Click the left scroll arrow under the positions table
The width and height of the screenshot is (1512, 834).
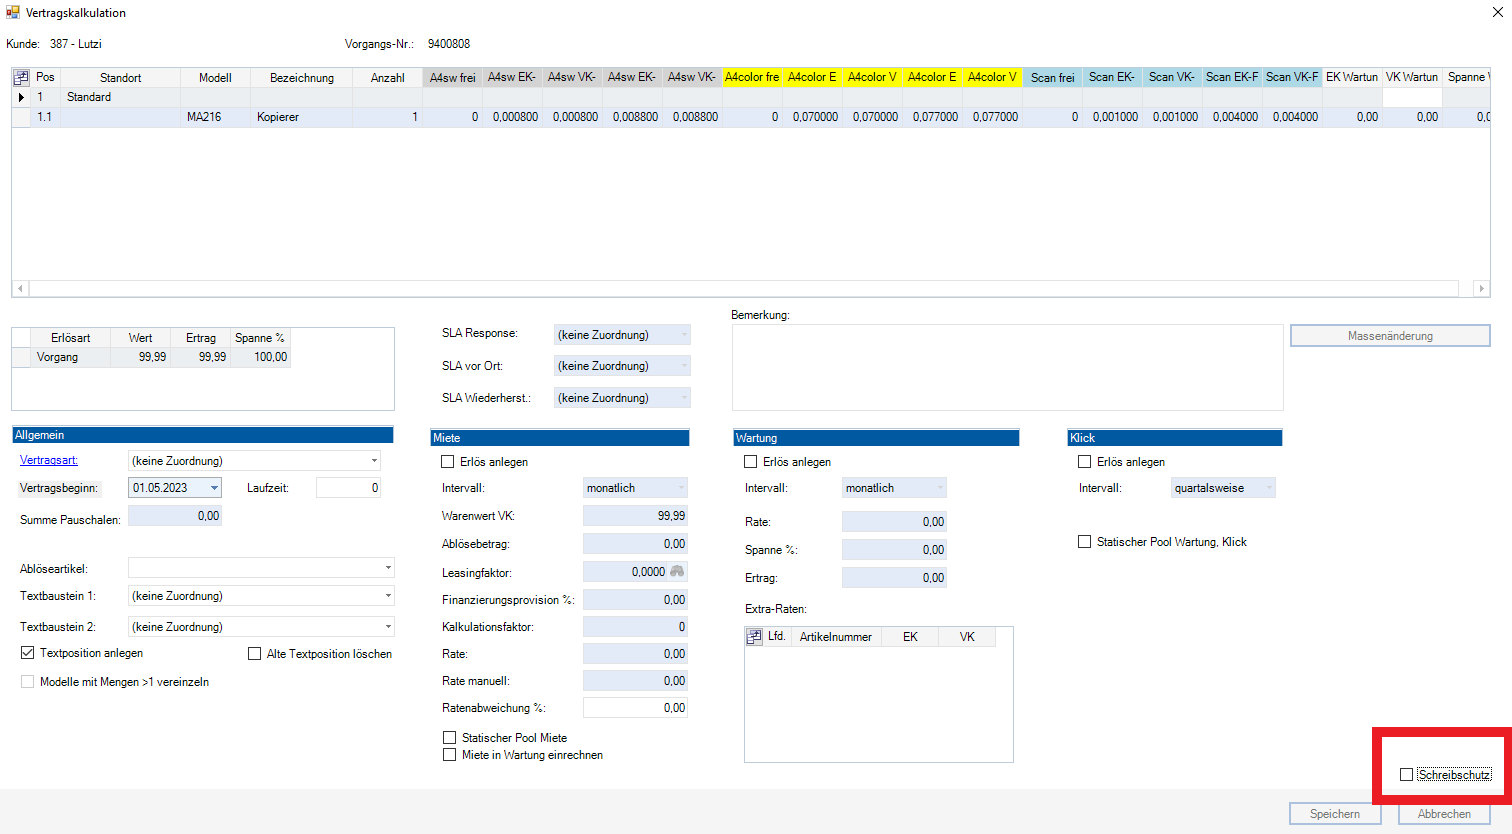(x=20, y=288)
